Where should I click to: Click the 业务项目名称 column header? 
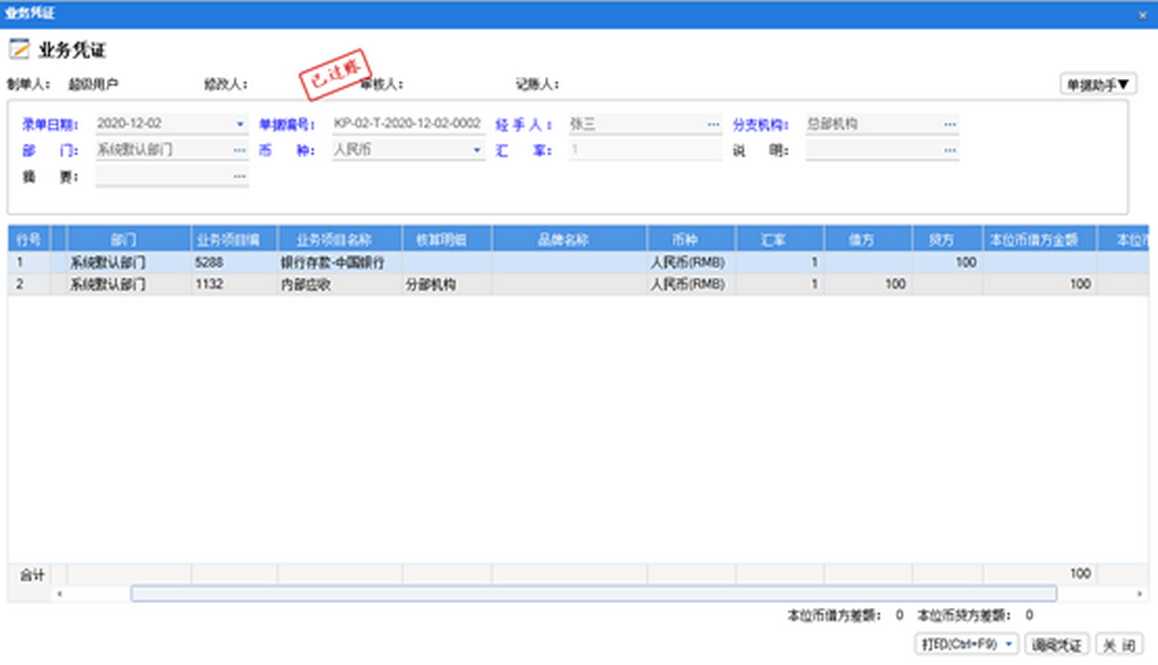340,240
